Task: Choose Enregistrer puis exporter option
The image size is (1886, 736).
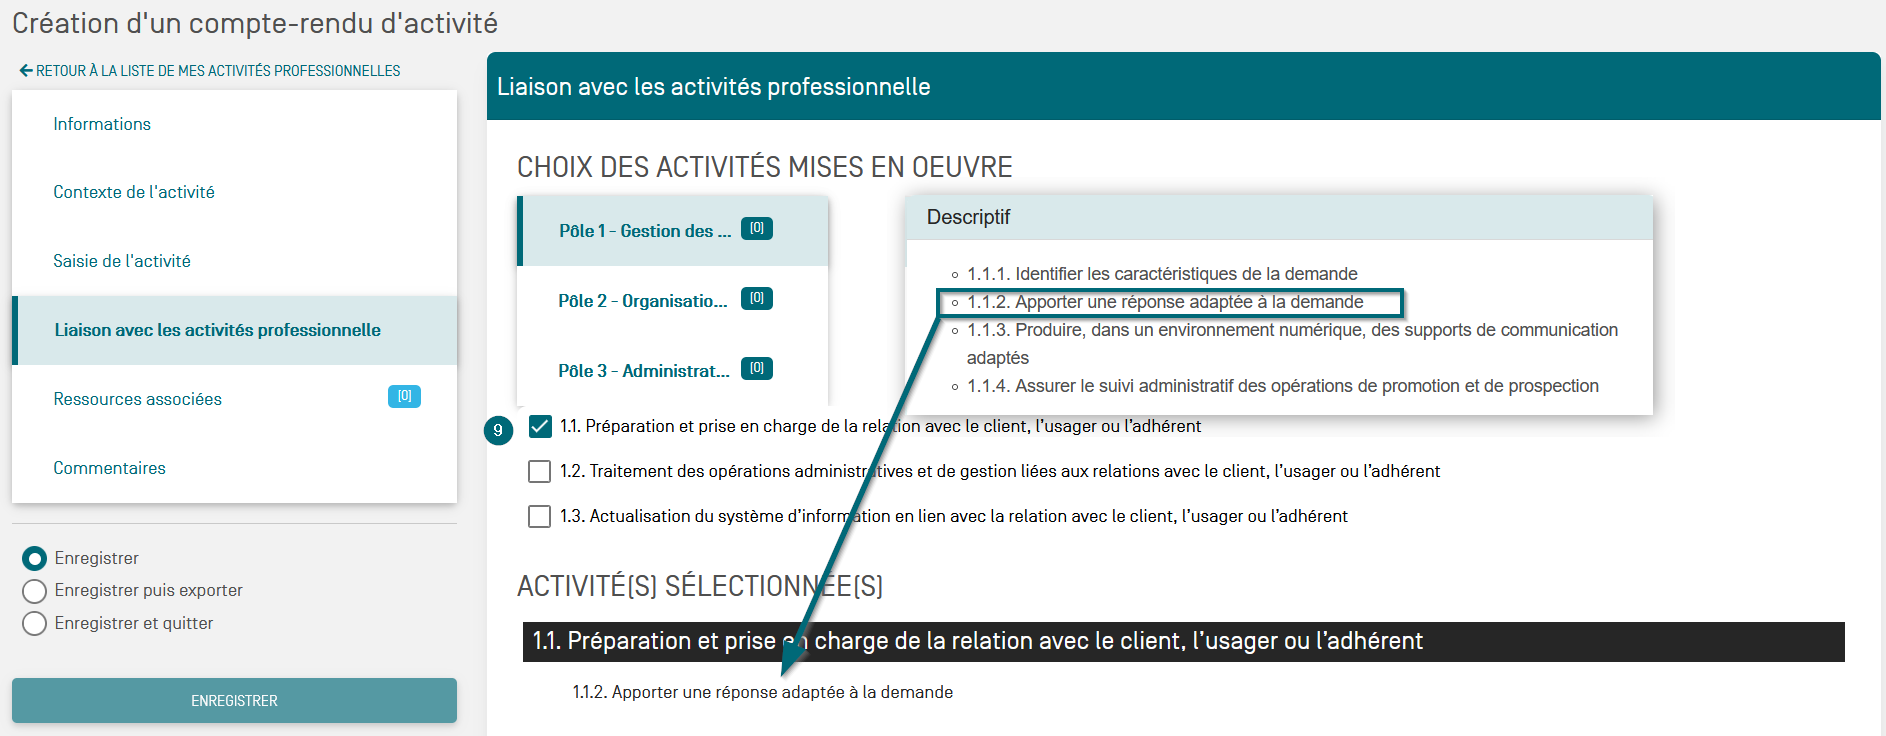Action: click(x=35, y=591)
